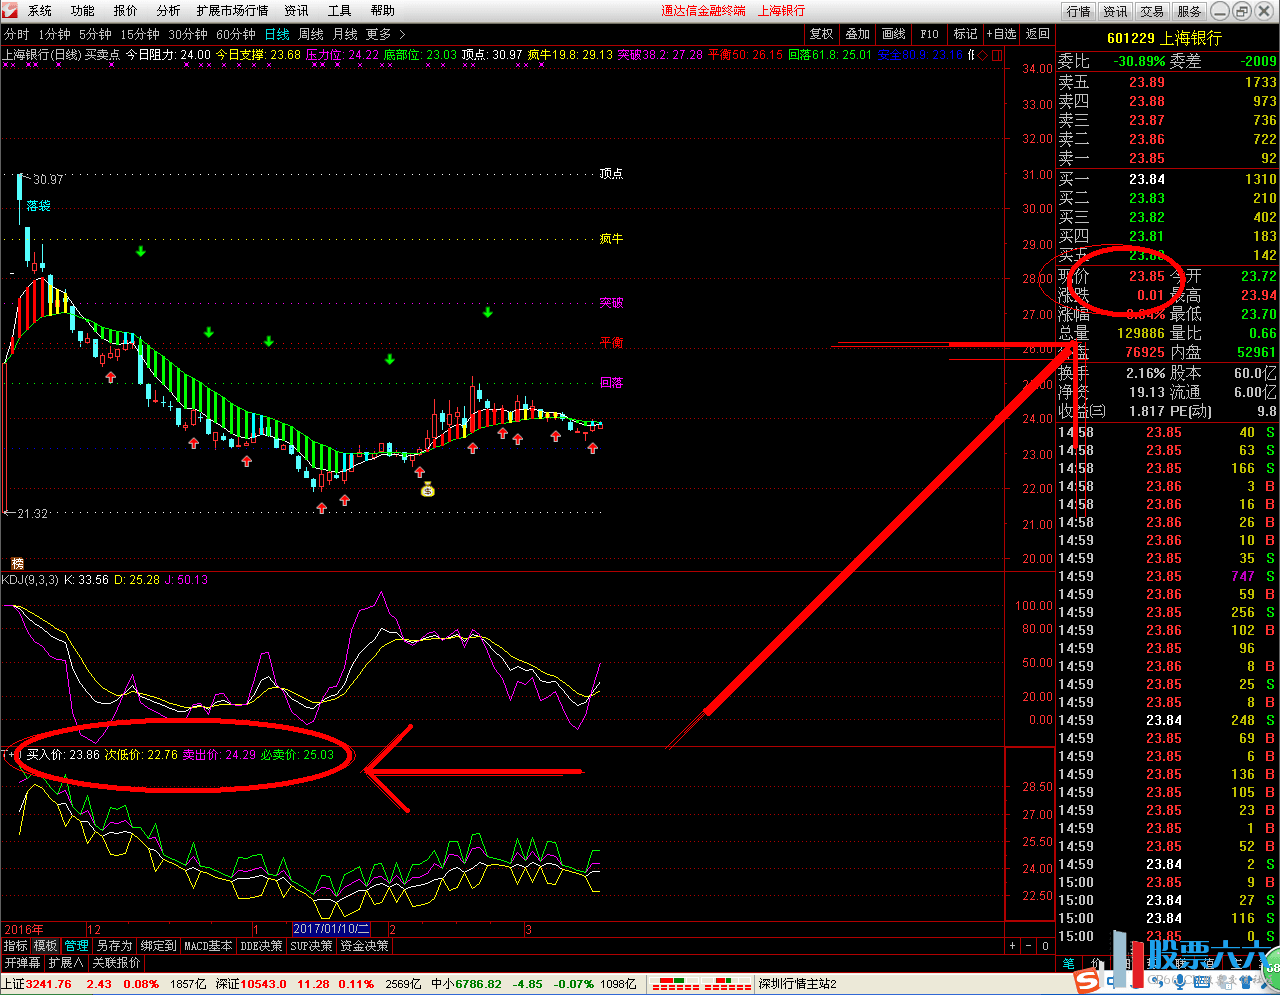
Task: Select the DDE决策 indicator tab
Action: point(262,945)
